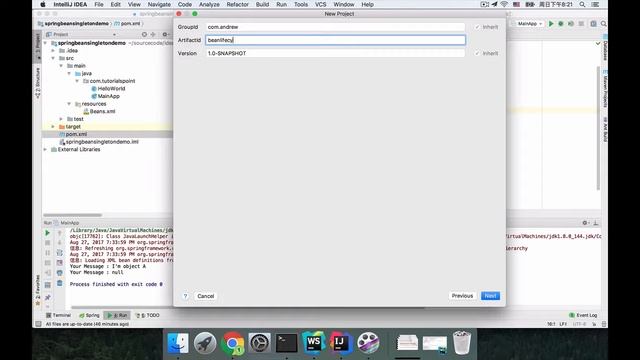Switch to the Terminal tool window tab

click(x=58, y=315)
